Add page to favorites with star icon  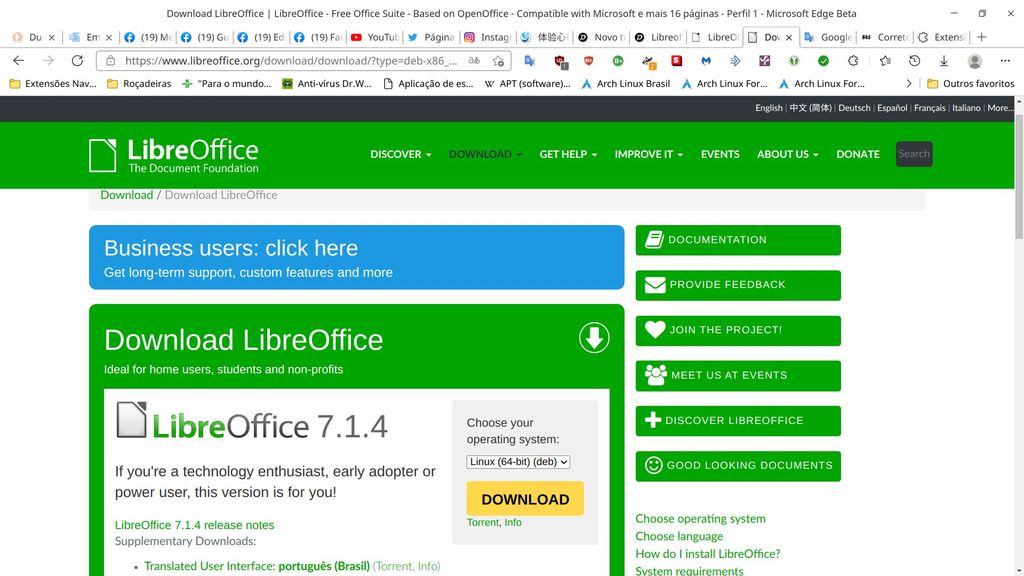(498, 61)
